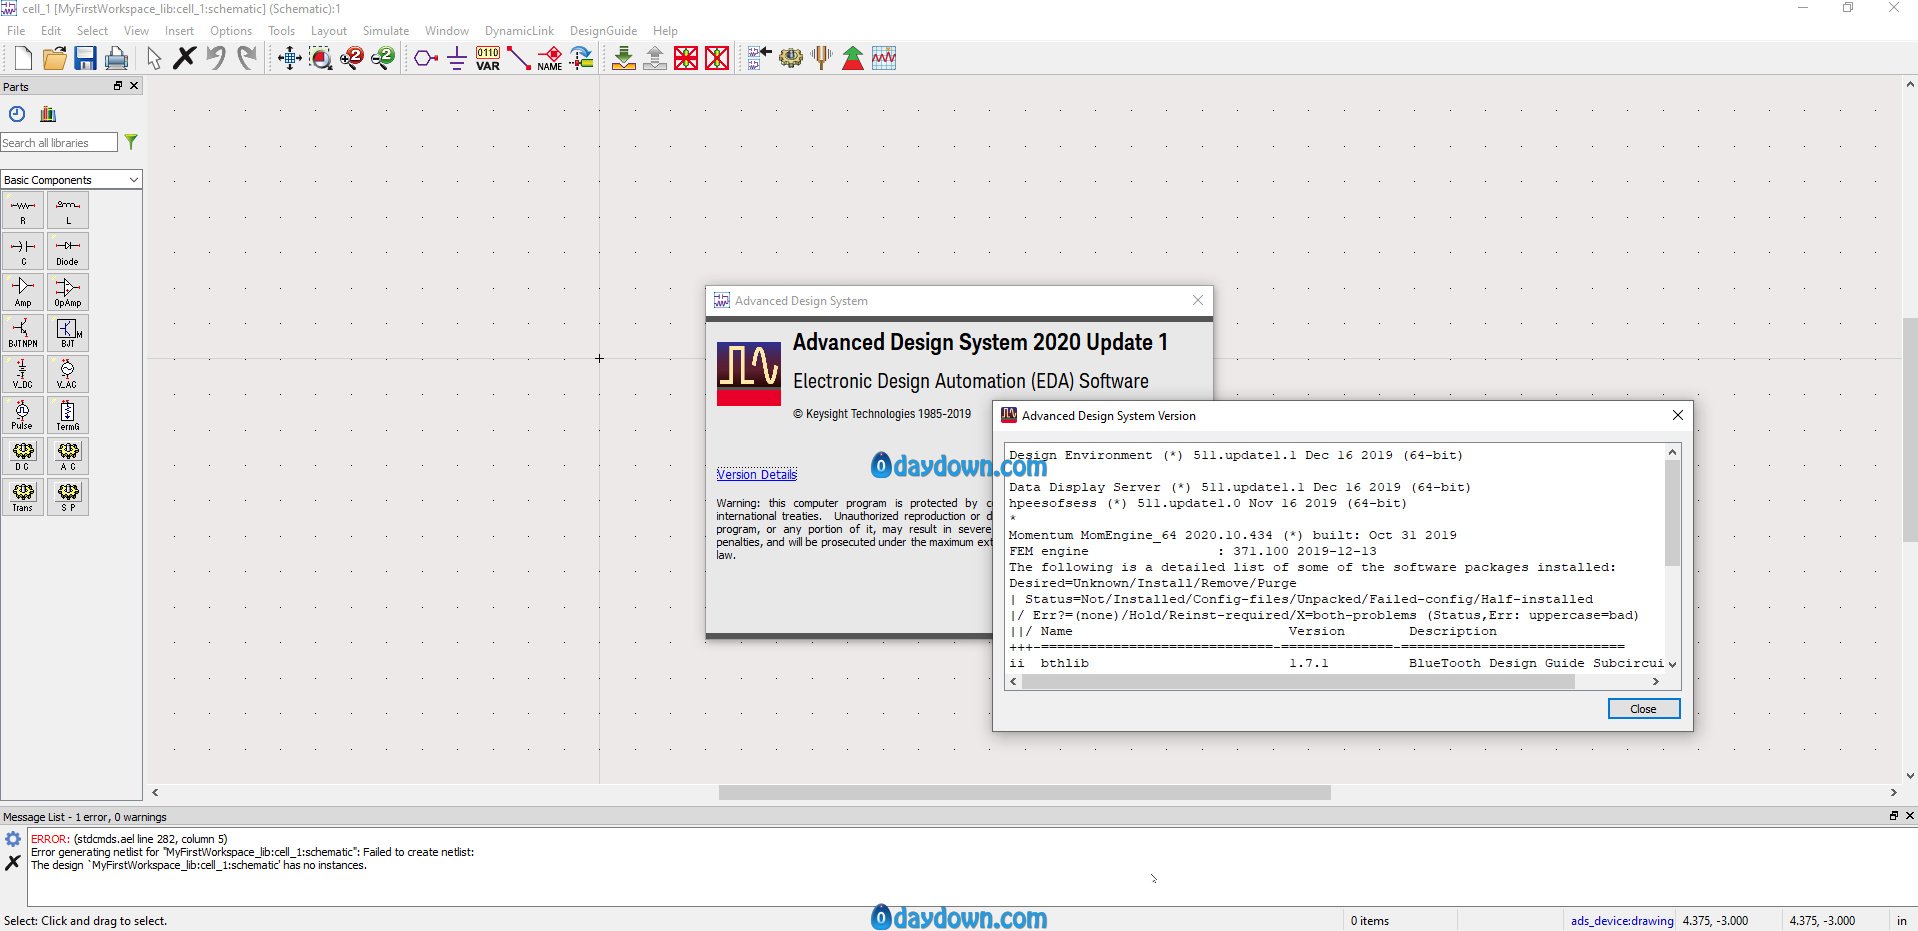Viewport: 1918px width, 931px height.
Task: Click the version list horizontal scrollbar thumb
Action: [1298, 682]
